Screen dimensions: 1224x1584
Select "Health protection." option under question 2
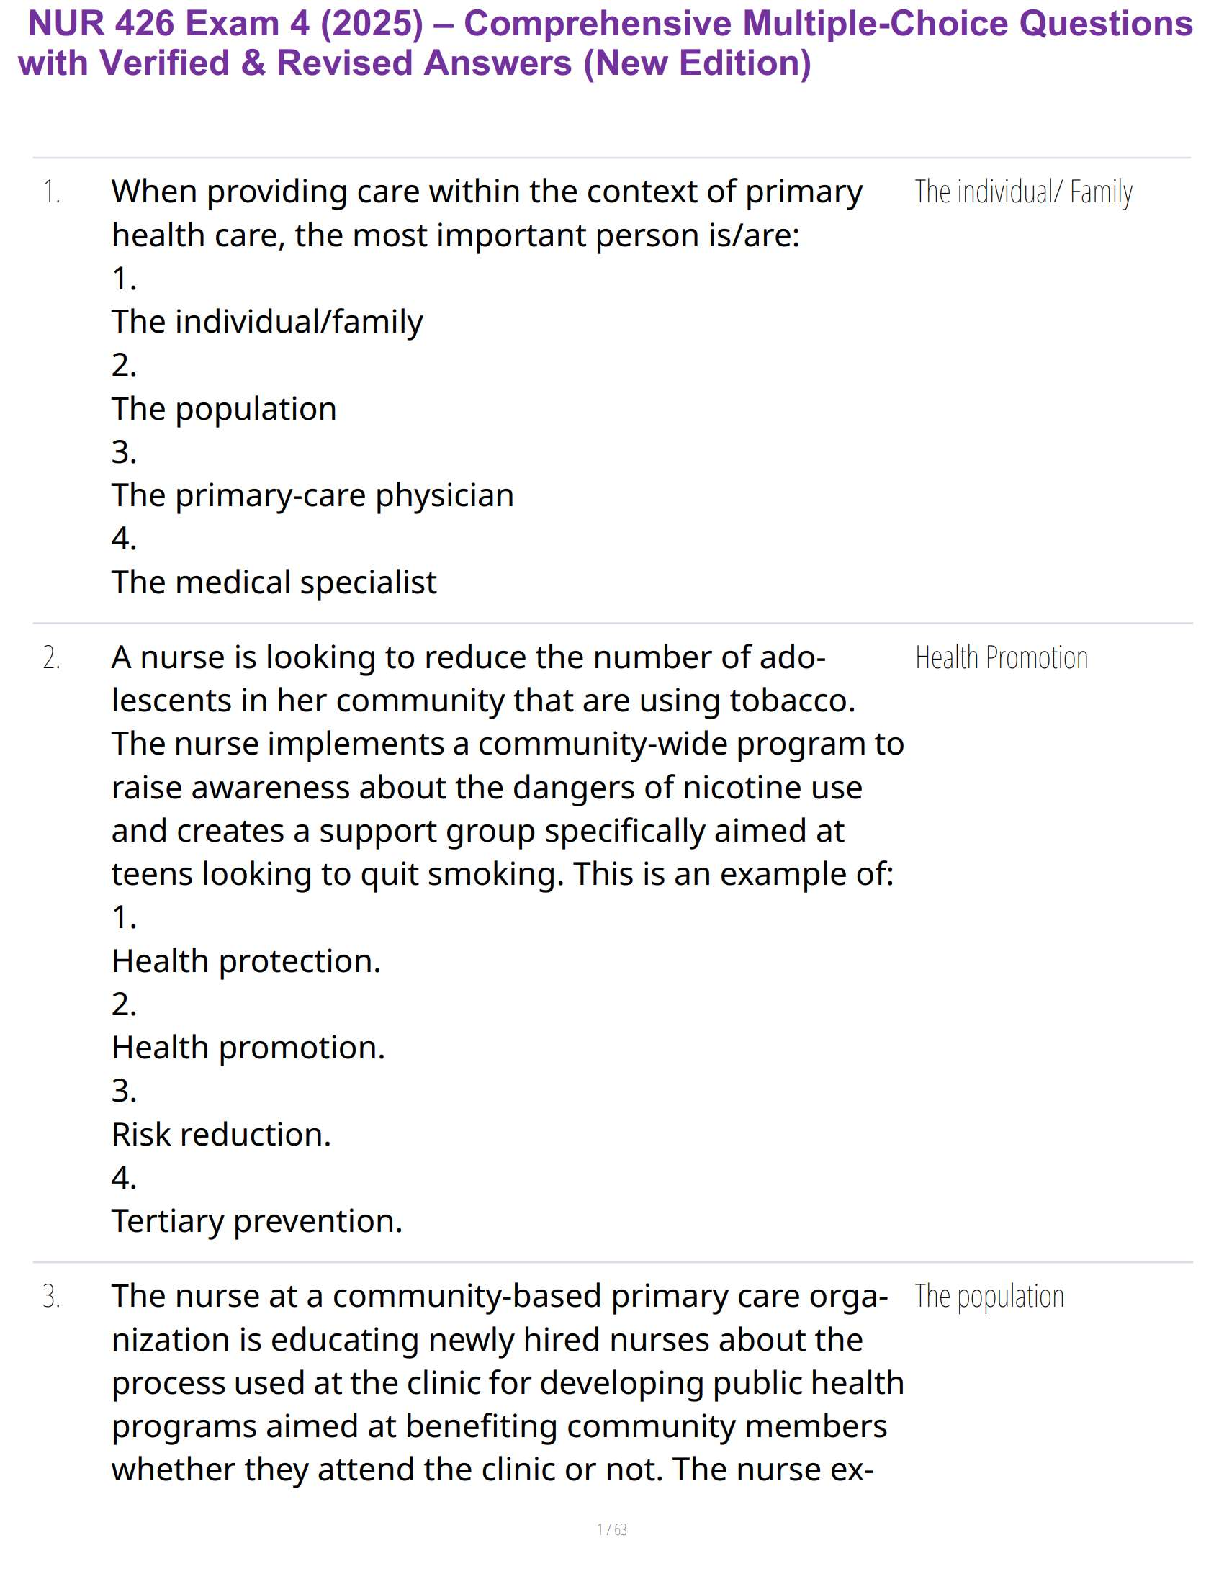[x=246, y=961]
